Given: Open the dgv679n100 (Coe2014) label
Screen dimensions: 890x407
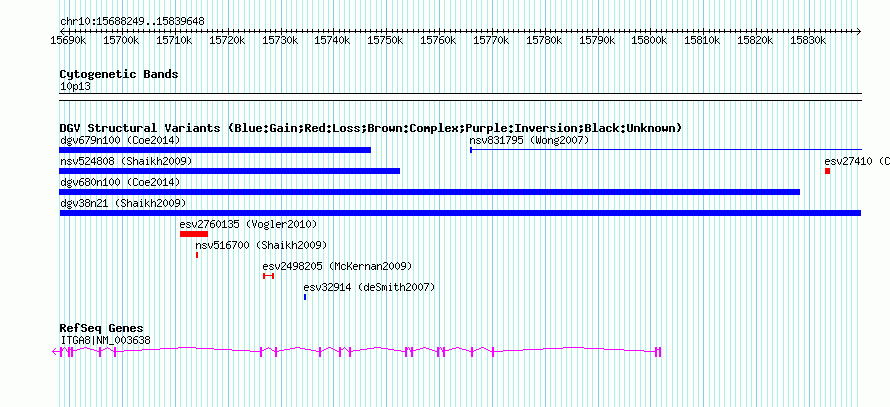Looking at the screenshot, I should pos(120,140).
